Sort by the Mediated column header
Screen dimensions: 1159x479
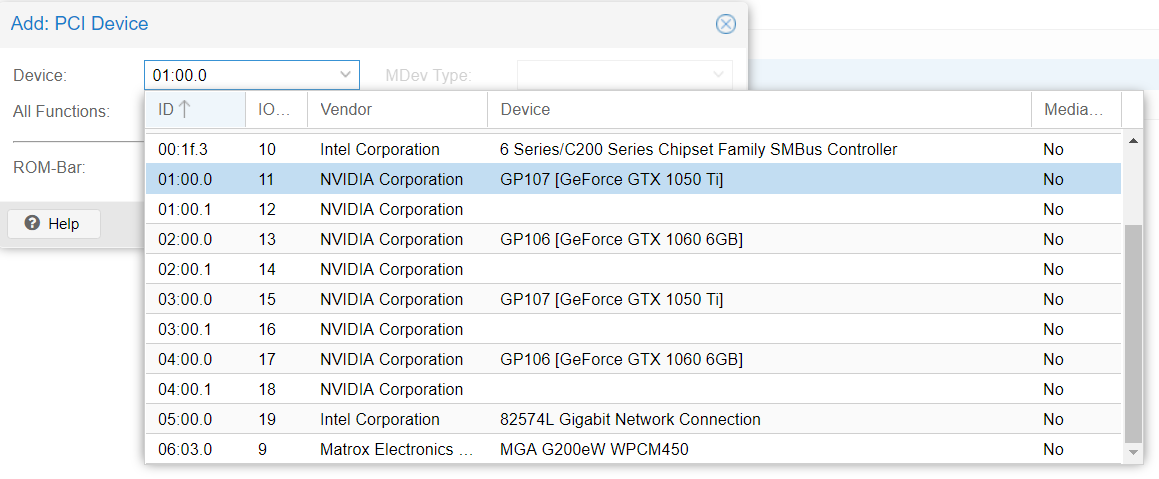tap(1076, 109)
